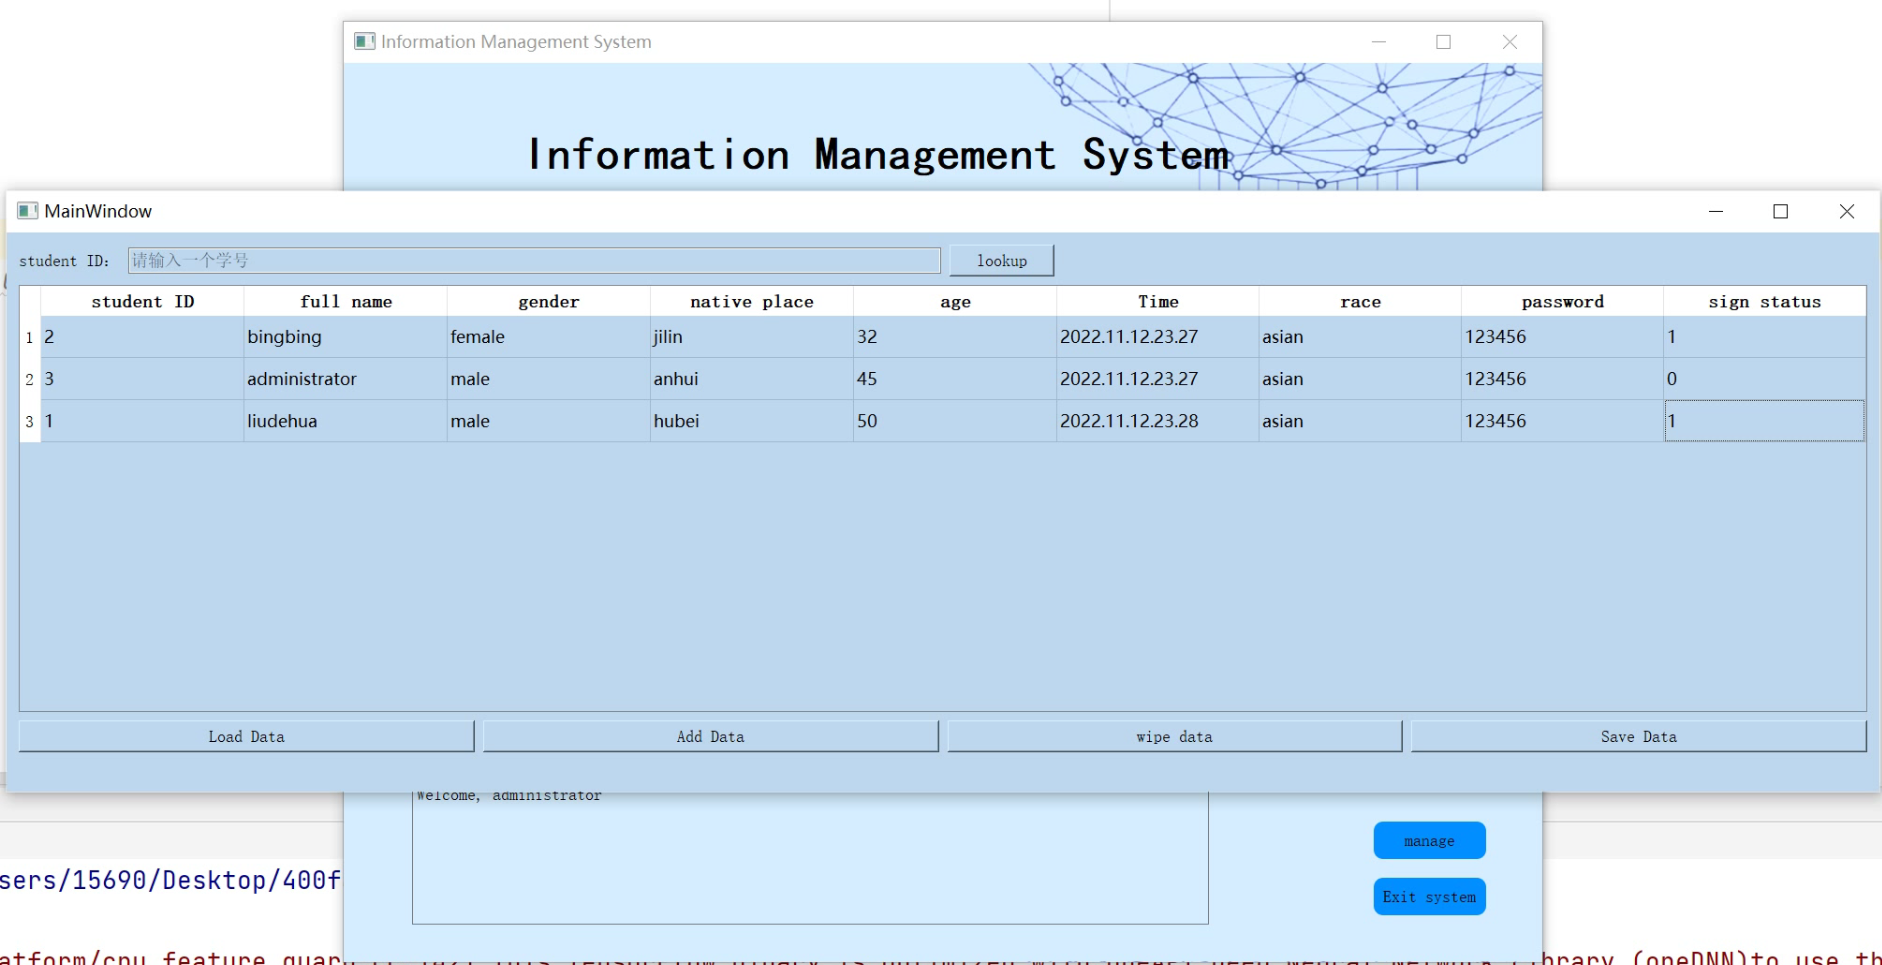Click Exit system in background window
Viewport: 1882px width, 965px height.
(1429, 897)
